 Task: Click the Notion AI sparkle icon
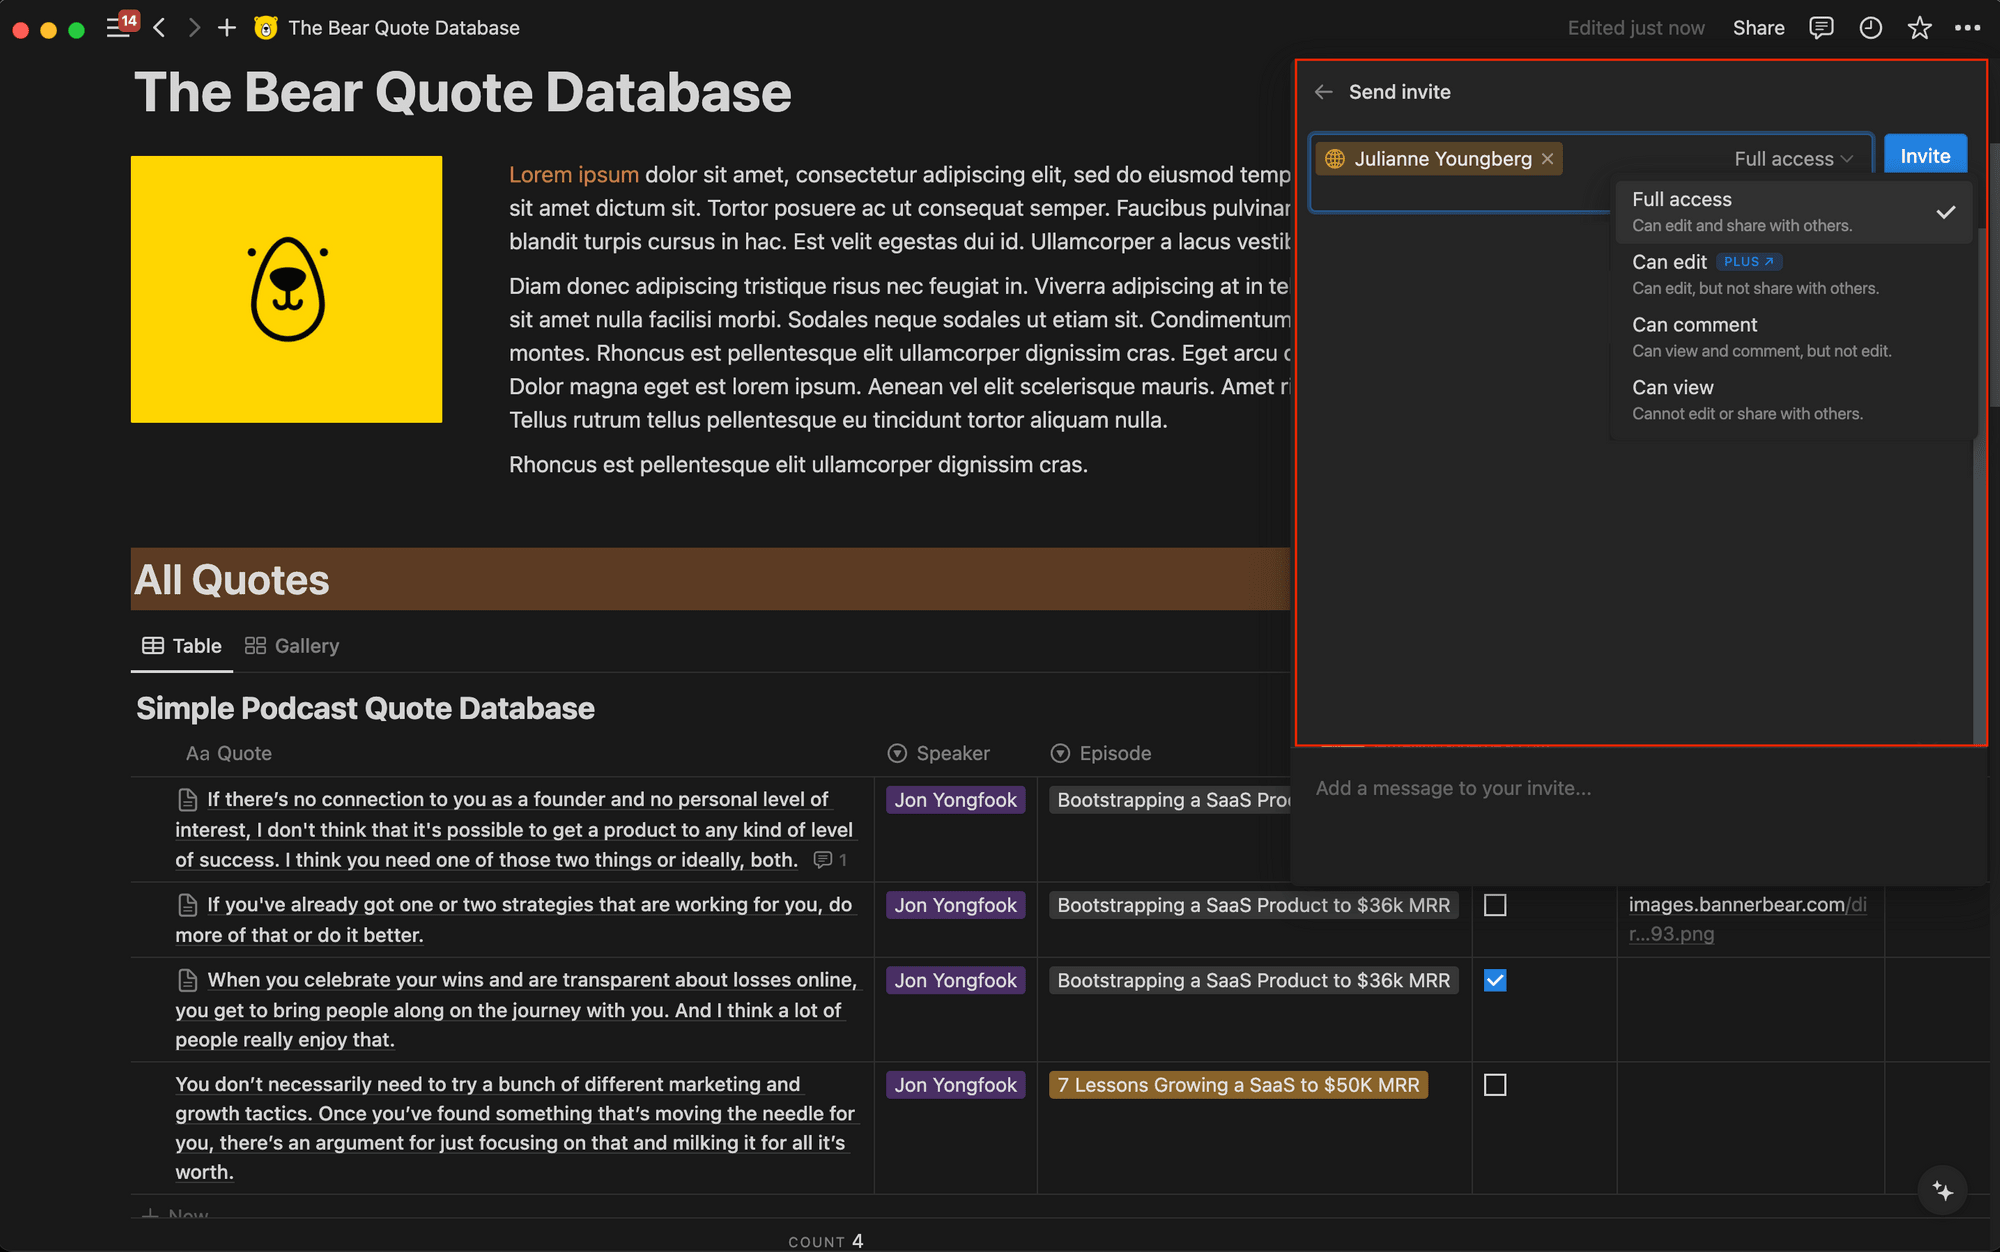pos(1943,1190)
